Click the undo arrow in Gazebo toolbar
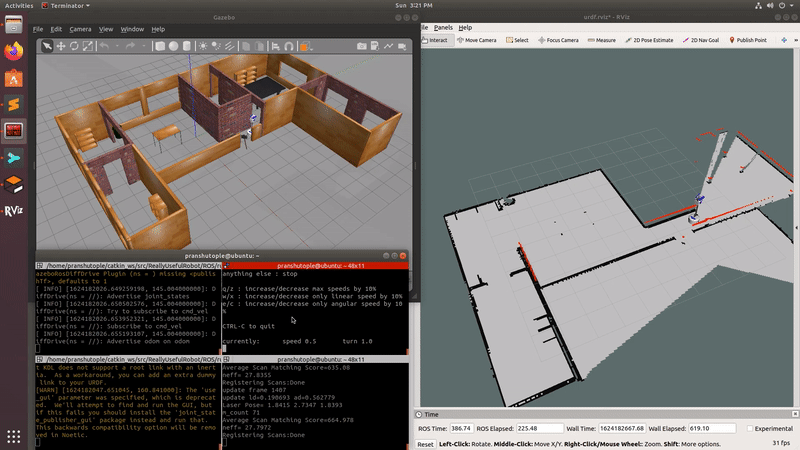This screenshot has width=800, height=450. click(x=104, y=46)
